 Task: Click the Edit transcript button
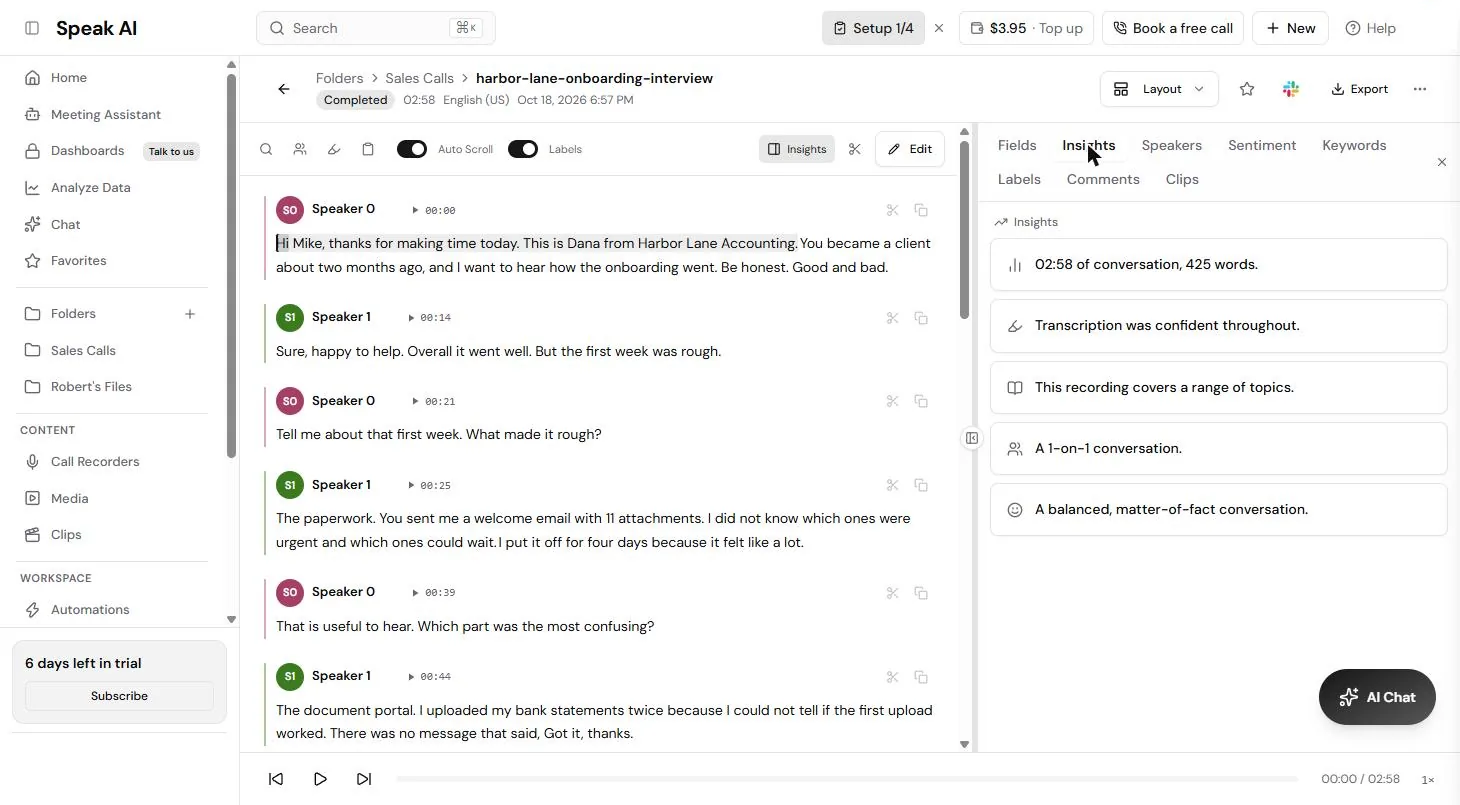point(910,149)
